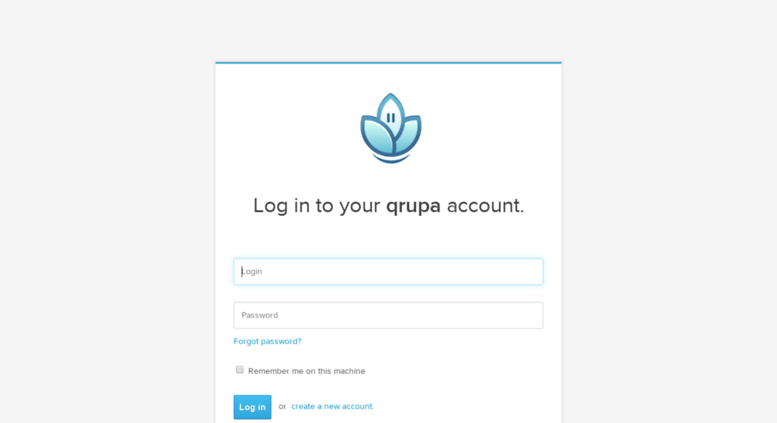Screen dimensions: 777x423
Task: Click the 'Remember me on this machine' label
Action: (x=306, y=371)
